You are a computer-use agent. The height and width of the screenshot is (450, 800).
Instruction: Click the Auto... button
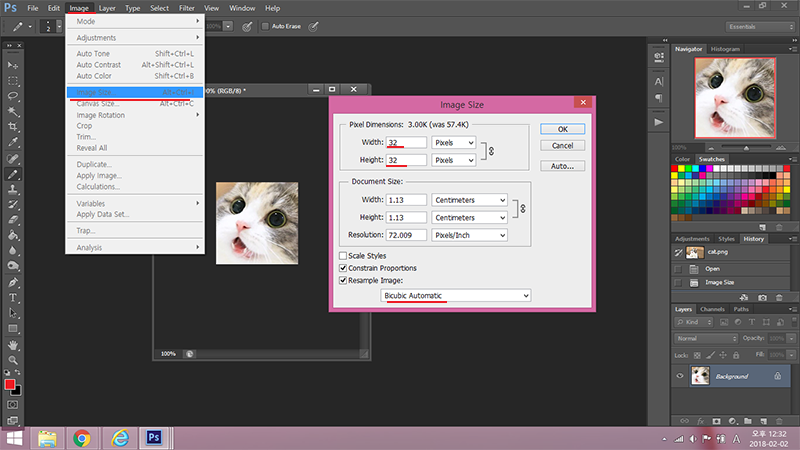coord(563,166)
